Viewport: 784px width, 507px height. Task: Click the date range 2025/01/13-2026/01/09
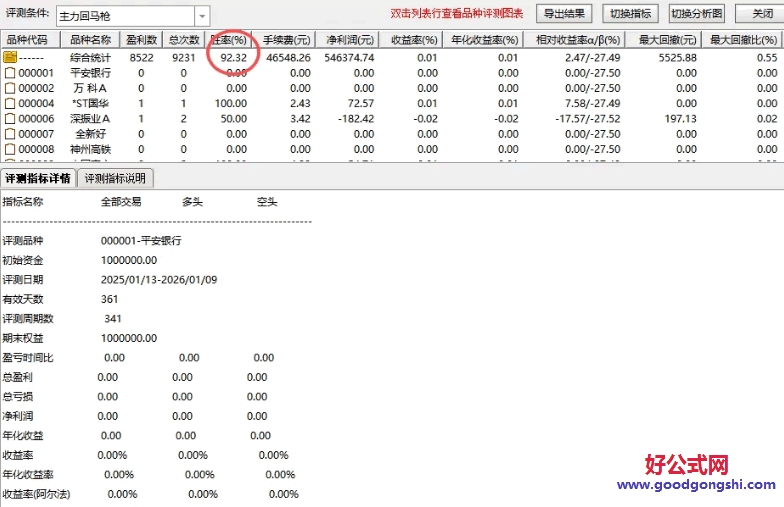tap(159, 280)
